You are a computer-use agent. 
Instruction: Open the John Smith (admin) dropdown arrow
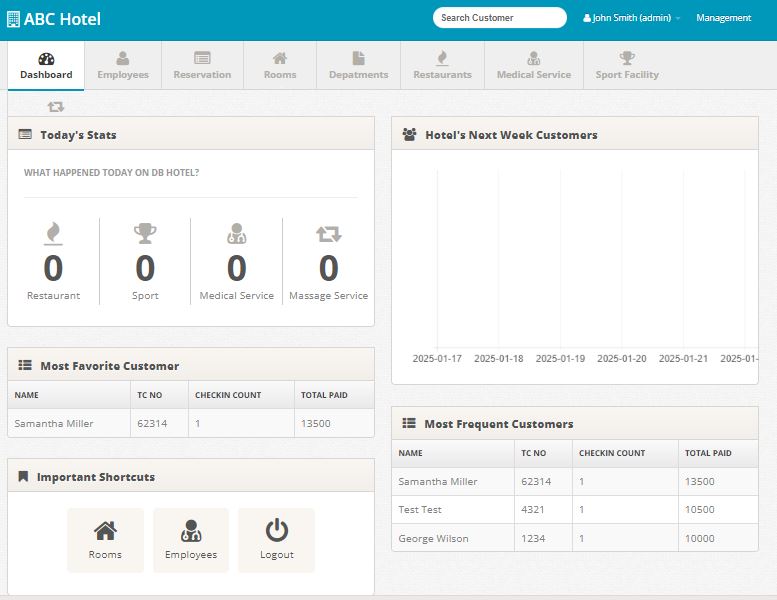coord(677,18)
